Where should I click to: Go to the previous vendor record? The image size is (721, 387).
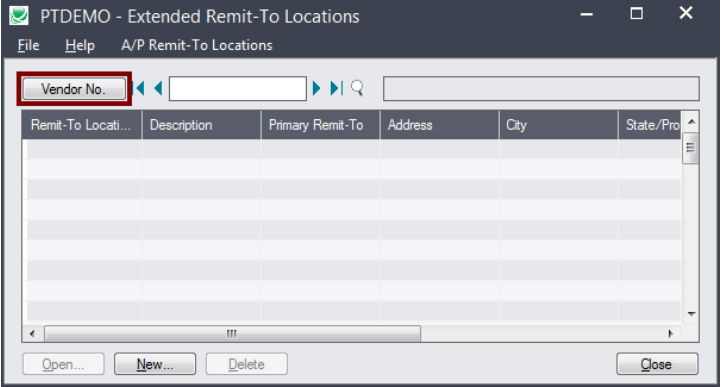[x=158, y=88]
